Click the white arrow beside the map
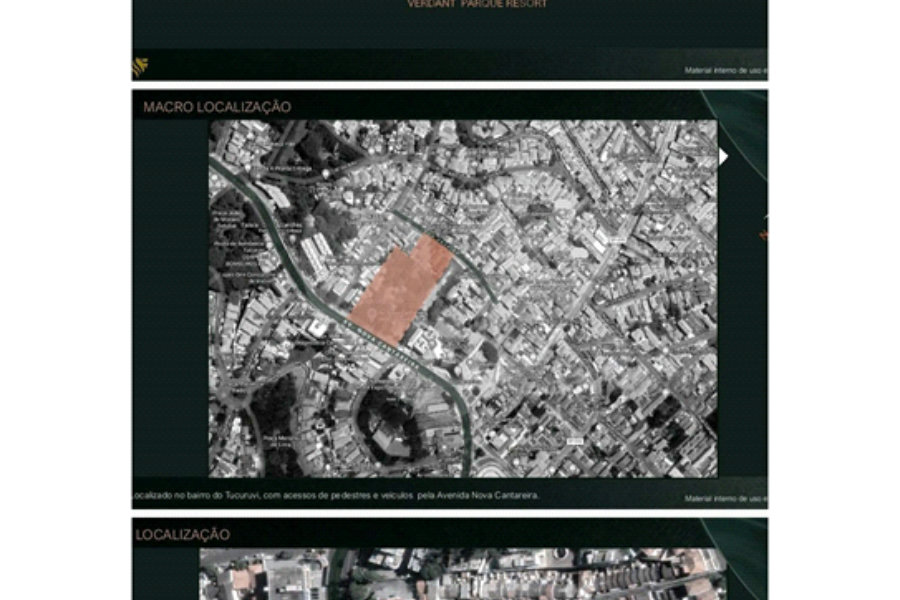Screen dimensions: 900x600 click(x=723, y=157)
